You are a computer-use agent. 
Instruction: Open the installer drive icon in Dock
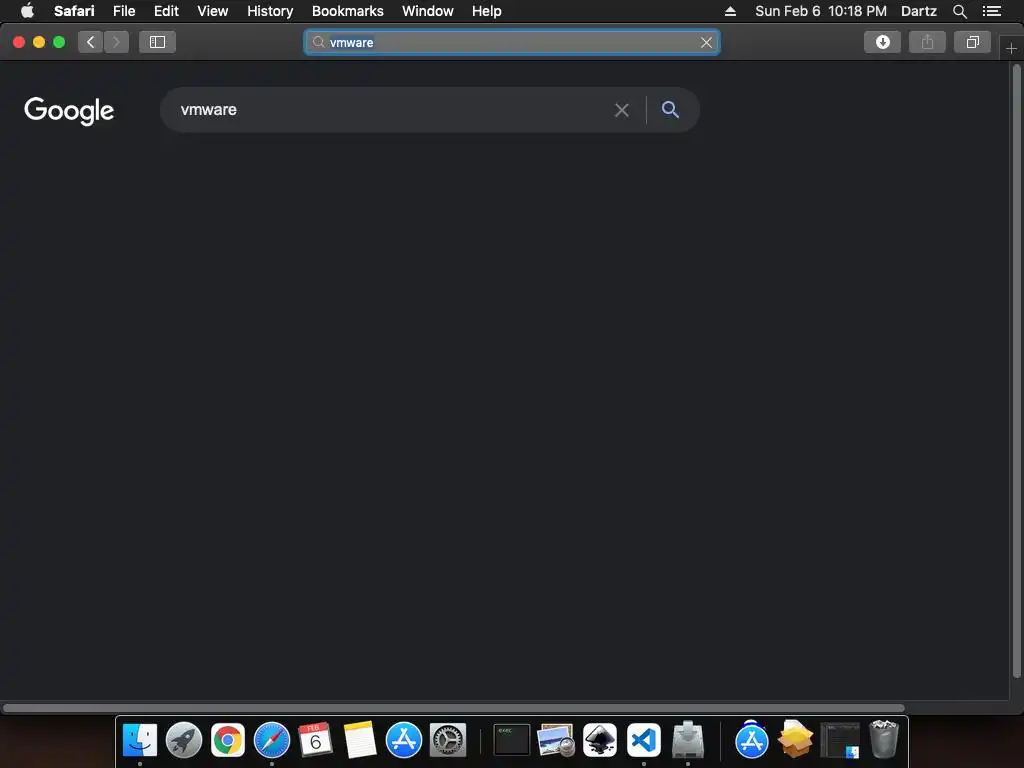click(688, 740)
